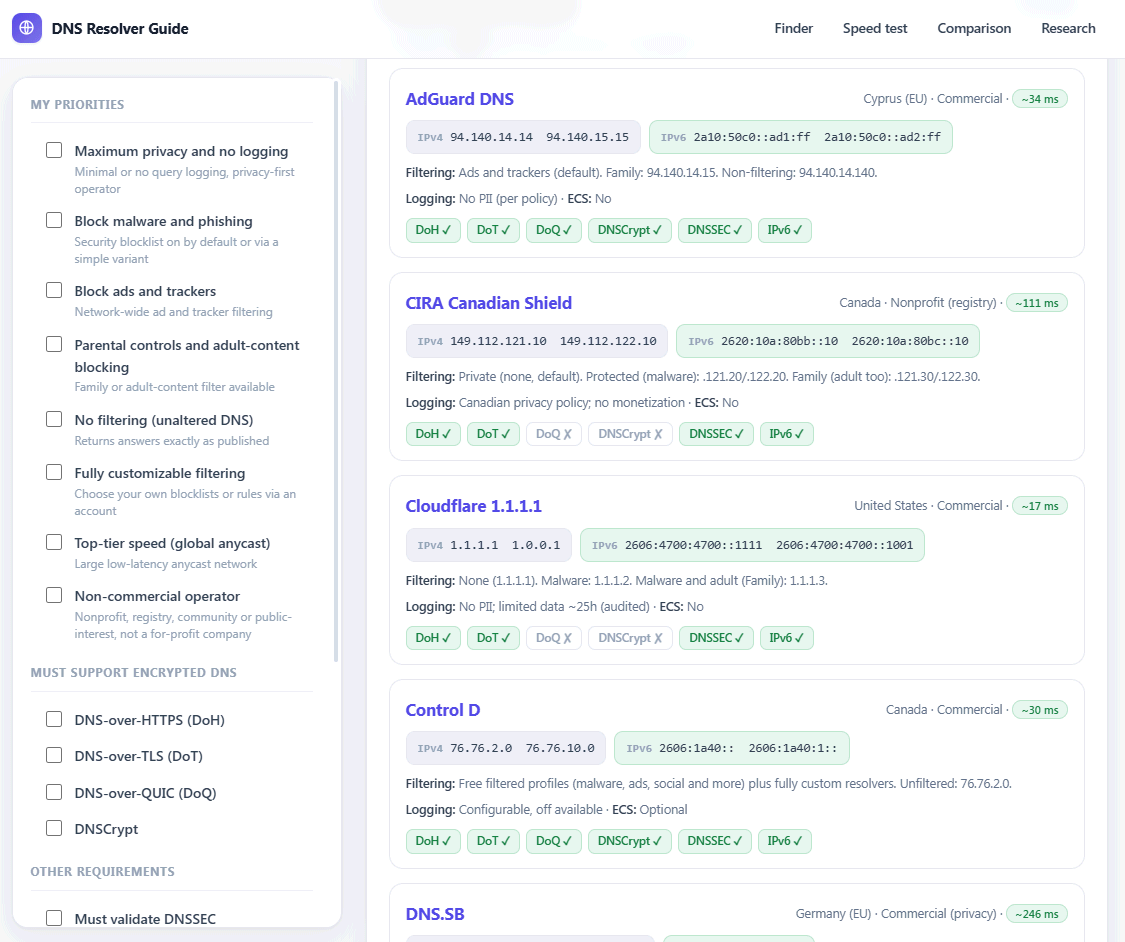The width and height of the screenshot is (1125, 942).
Task: Tick Must validate DNSSEC
Action: click(54, 918)
